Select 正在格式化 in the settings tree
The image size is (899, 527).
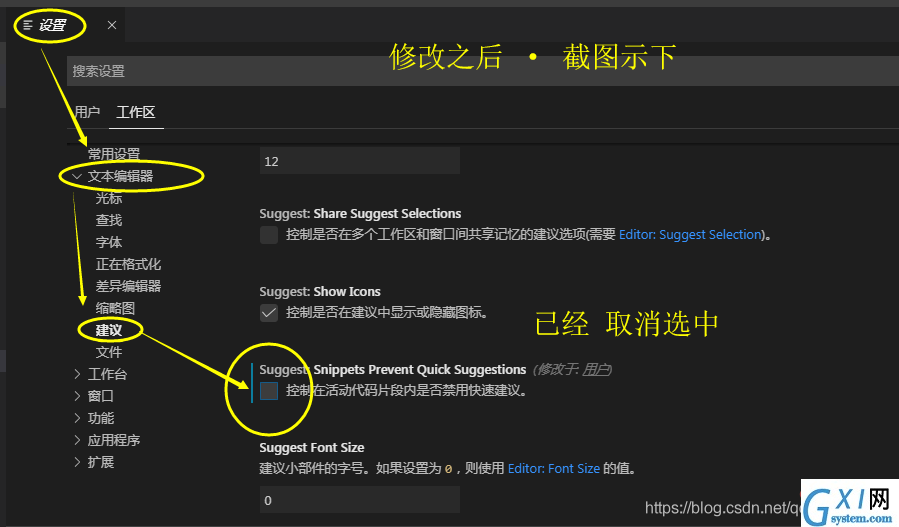128,264
